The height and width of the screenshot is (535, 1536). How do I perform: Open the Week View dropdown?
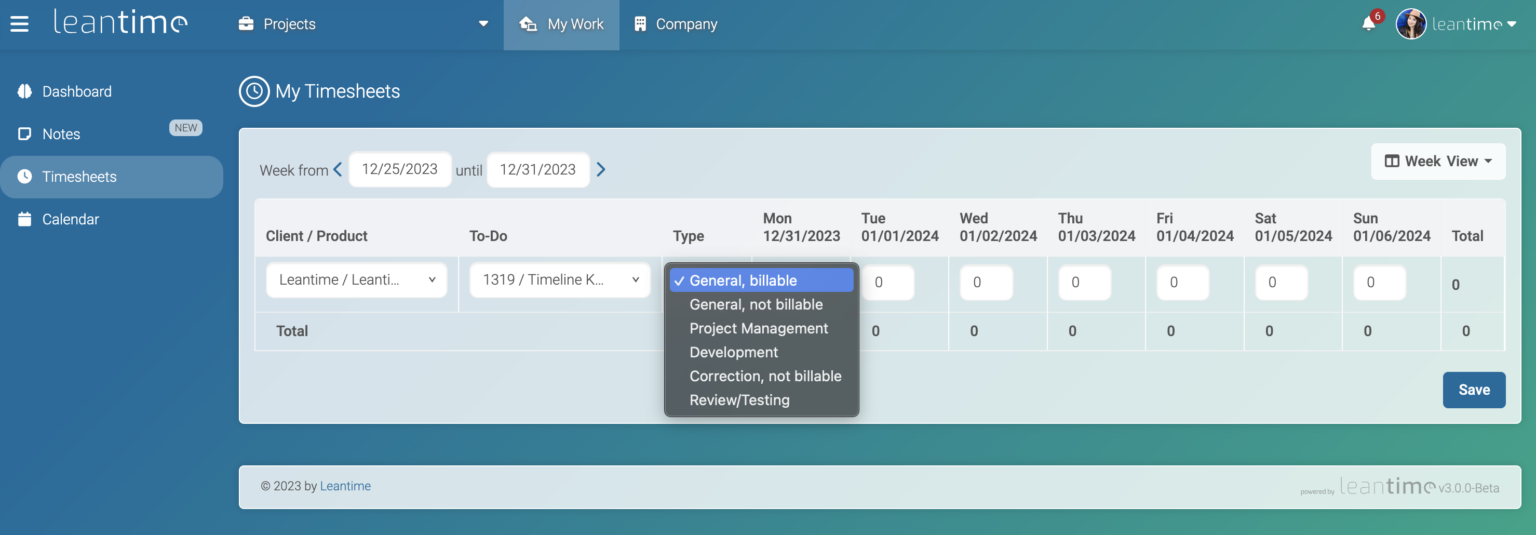point(1438,161)
